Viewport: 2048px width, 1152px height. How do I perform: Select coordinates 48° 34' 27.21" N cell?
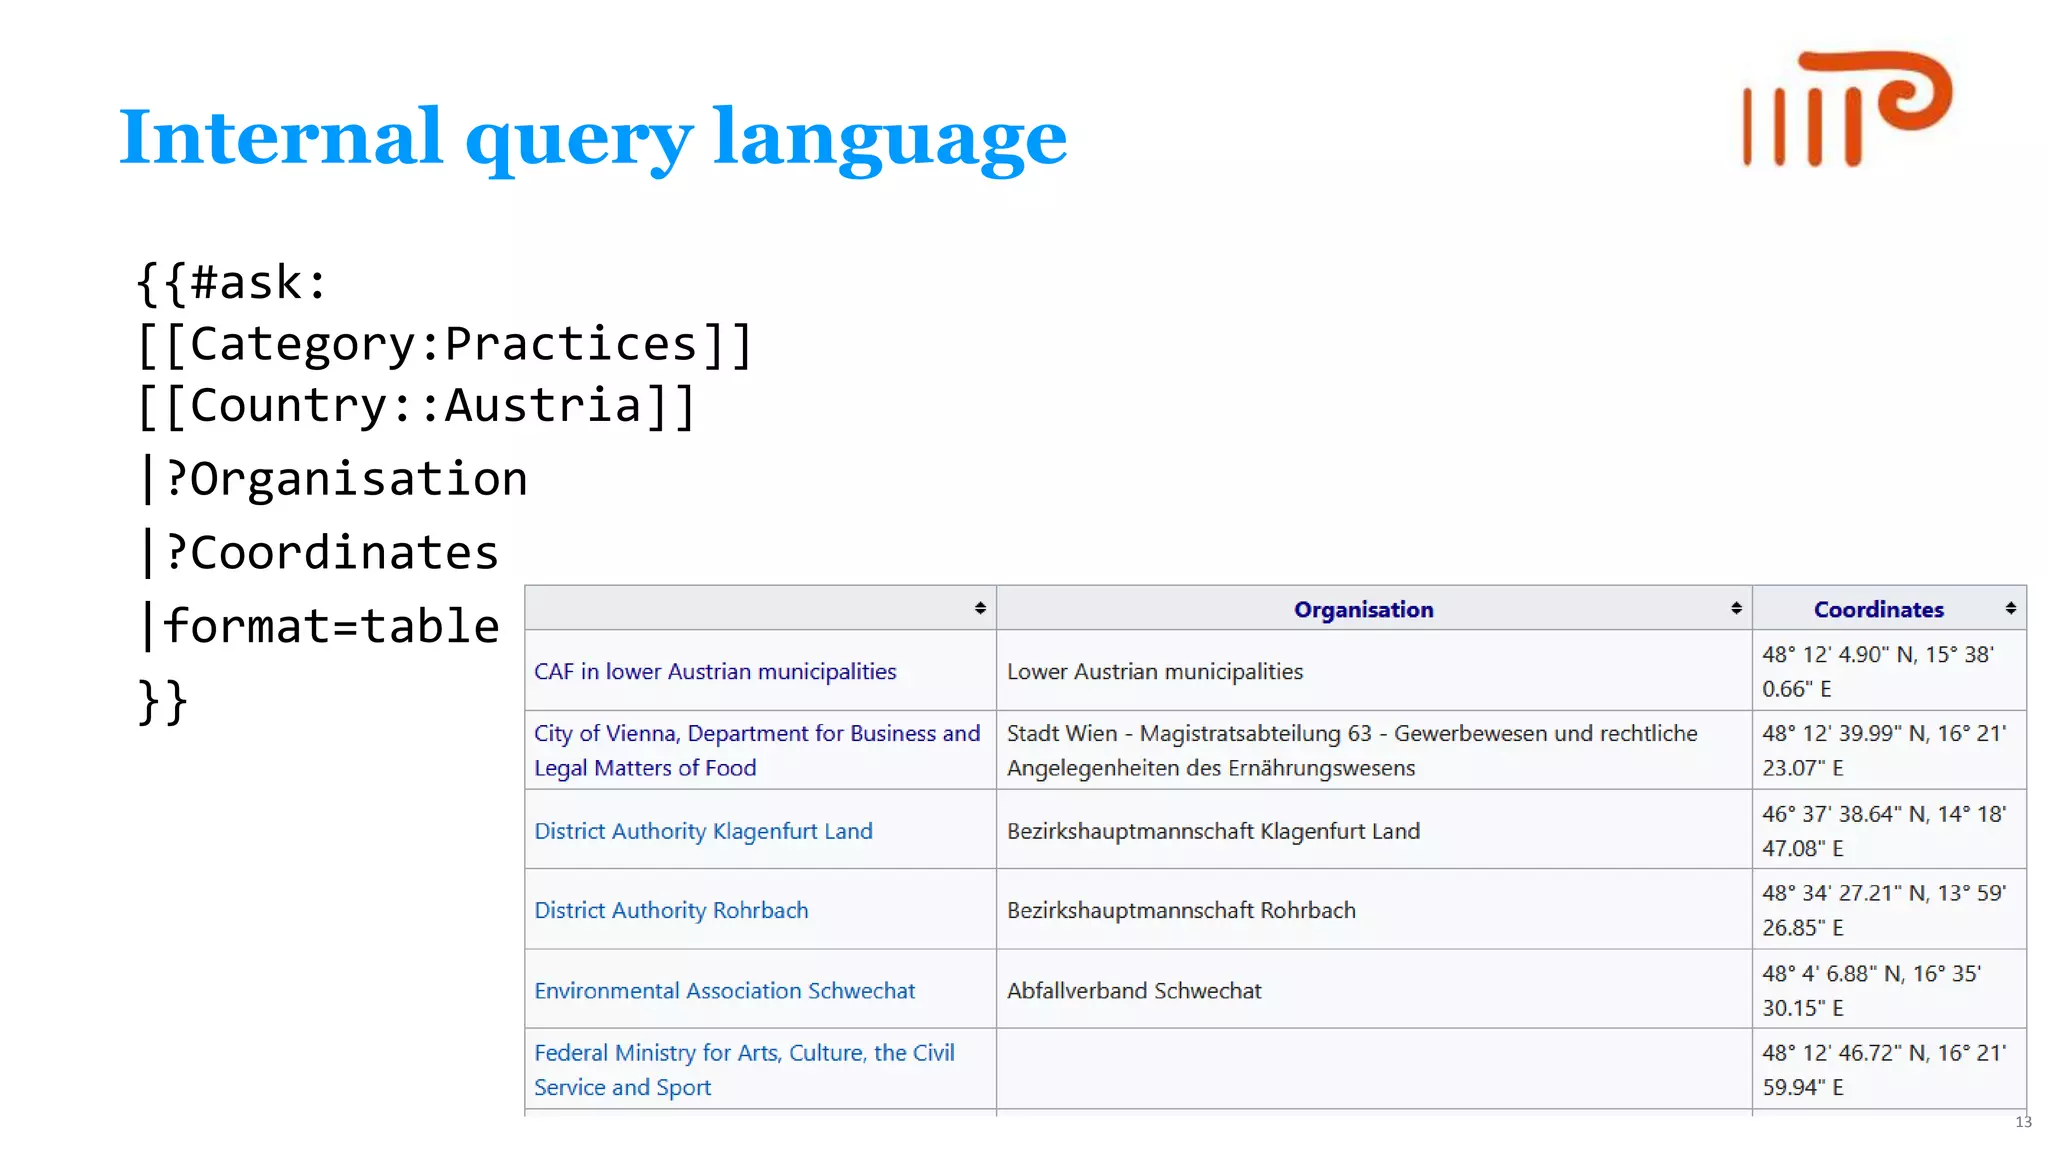click(x=1889, y=909)
